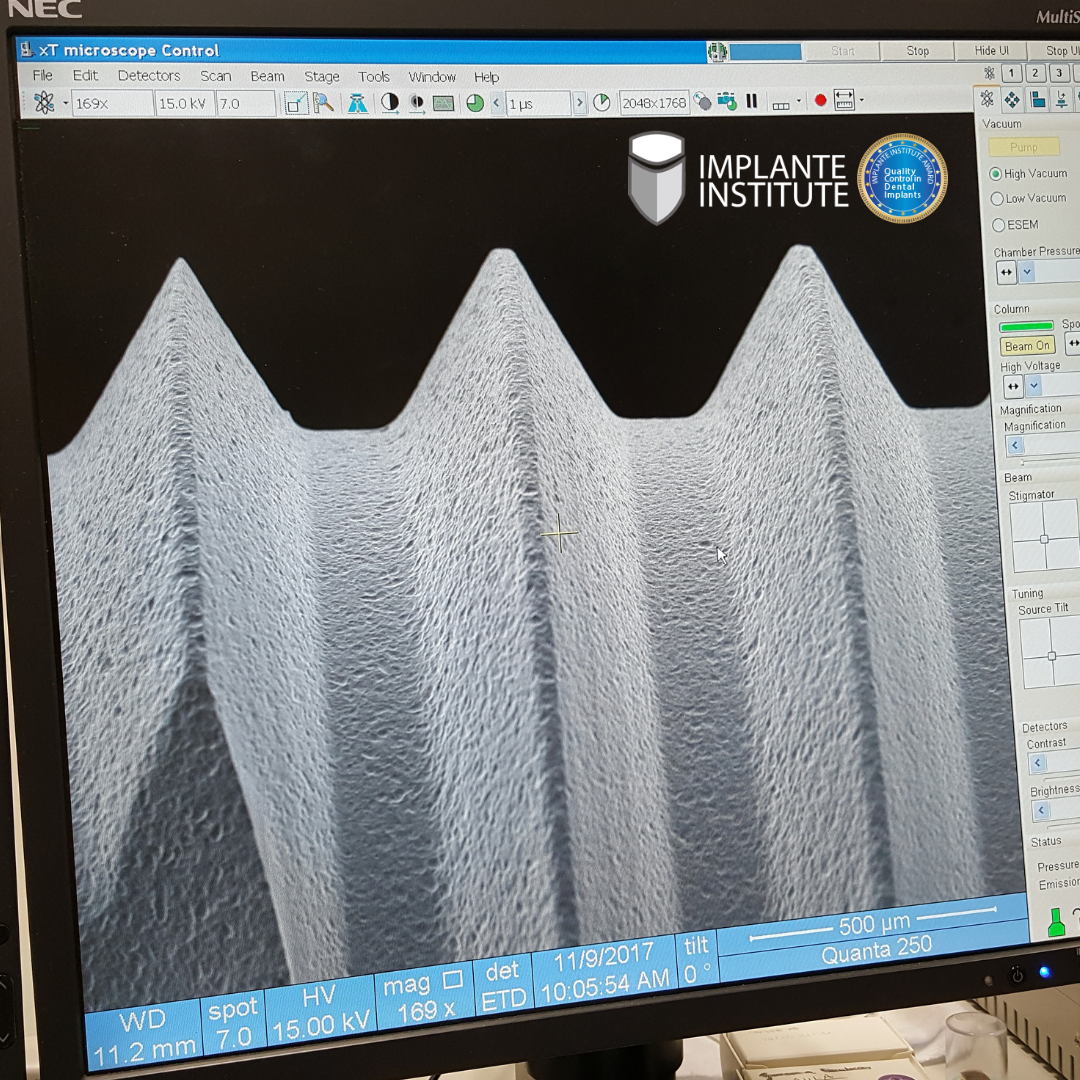This screenshot has width=1080, height=1080.
Task: Open the Stage menu
Action: (321, 76)
